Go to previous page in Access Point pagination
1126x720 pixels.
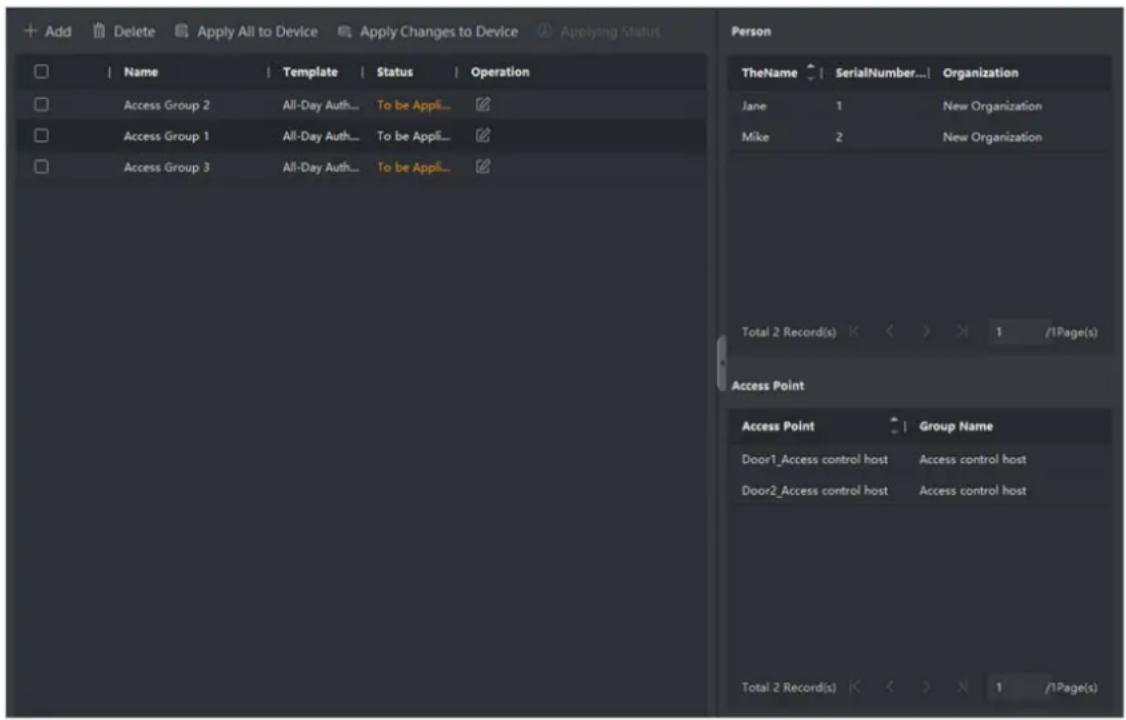coord(890,687)
